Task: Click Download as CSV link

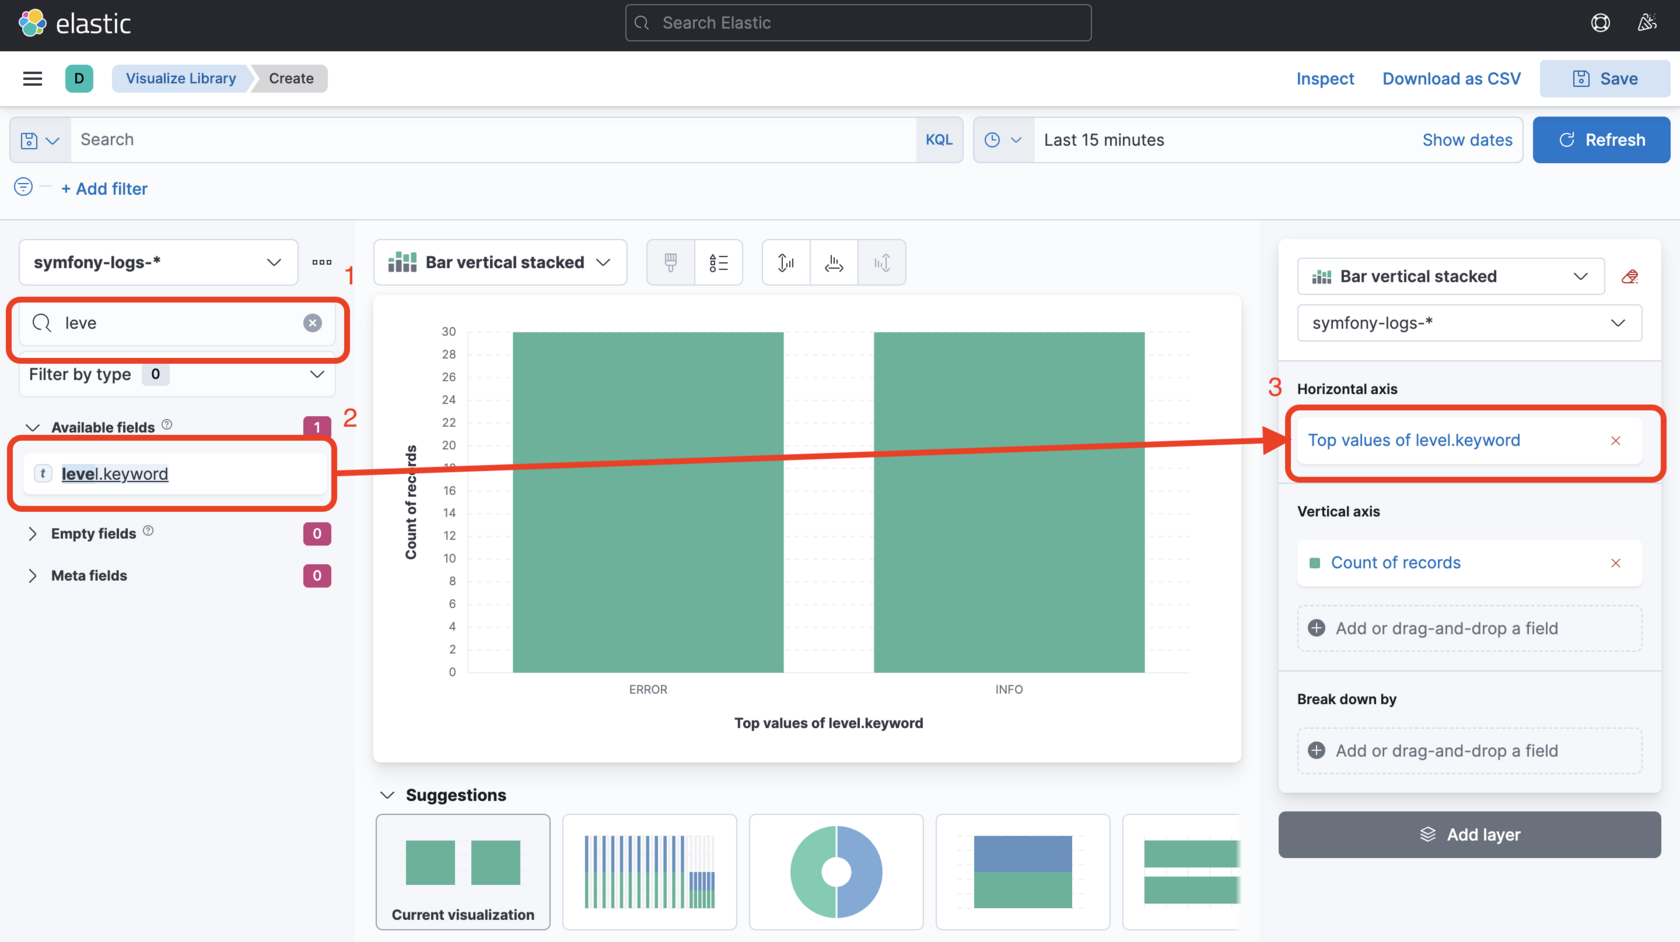Action: tap(1451, 79)
